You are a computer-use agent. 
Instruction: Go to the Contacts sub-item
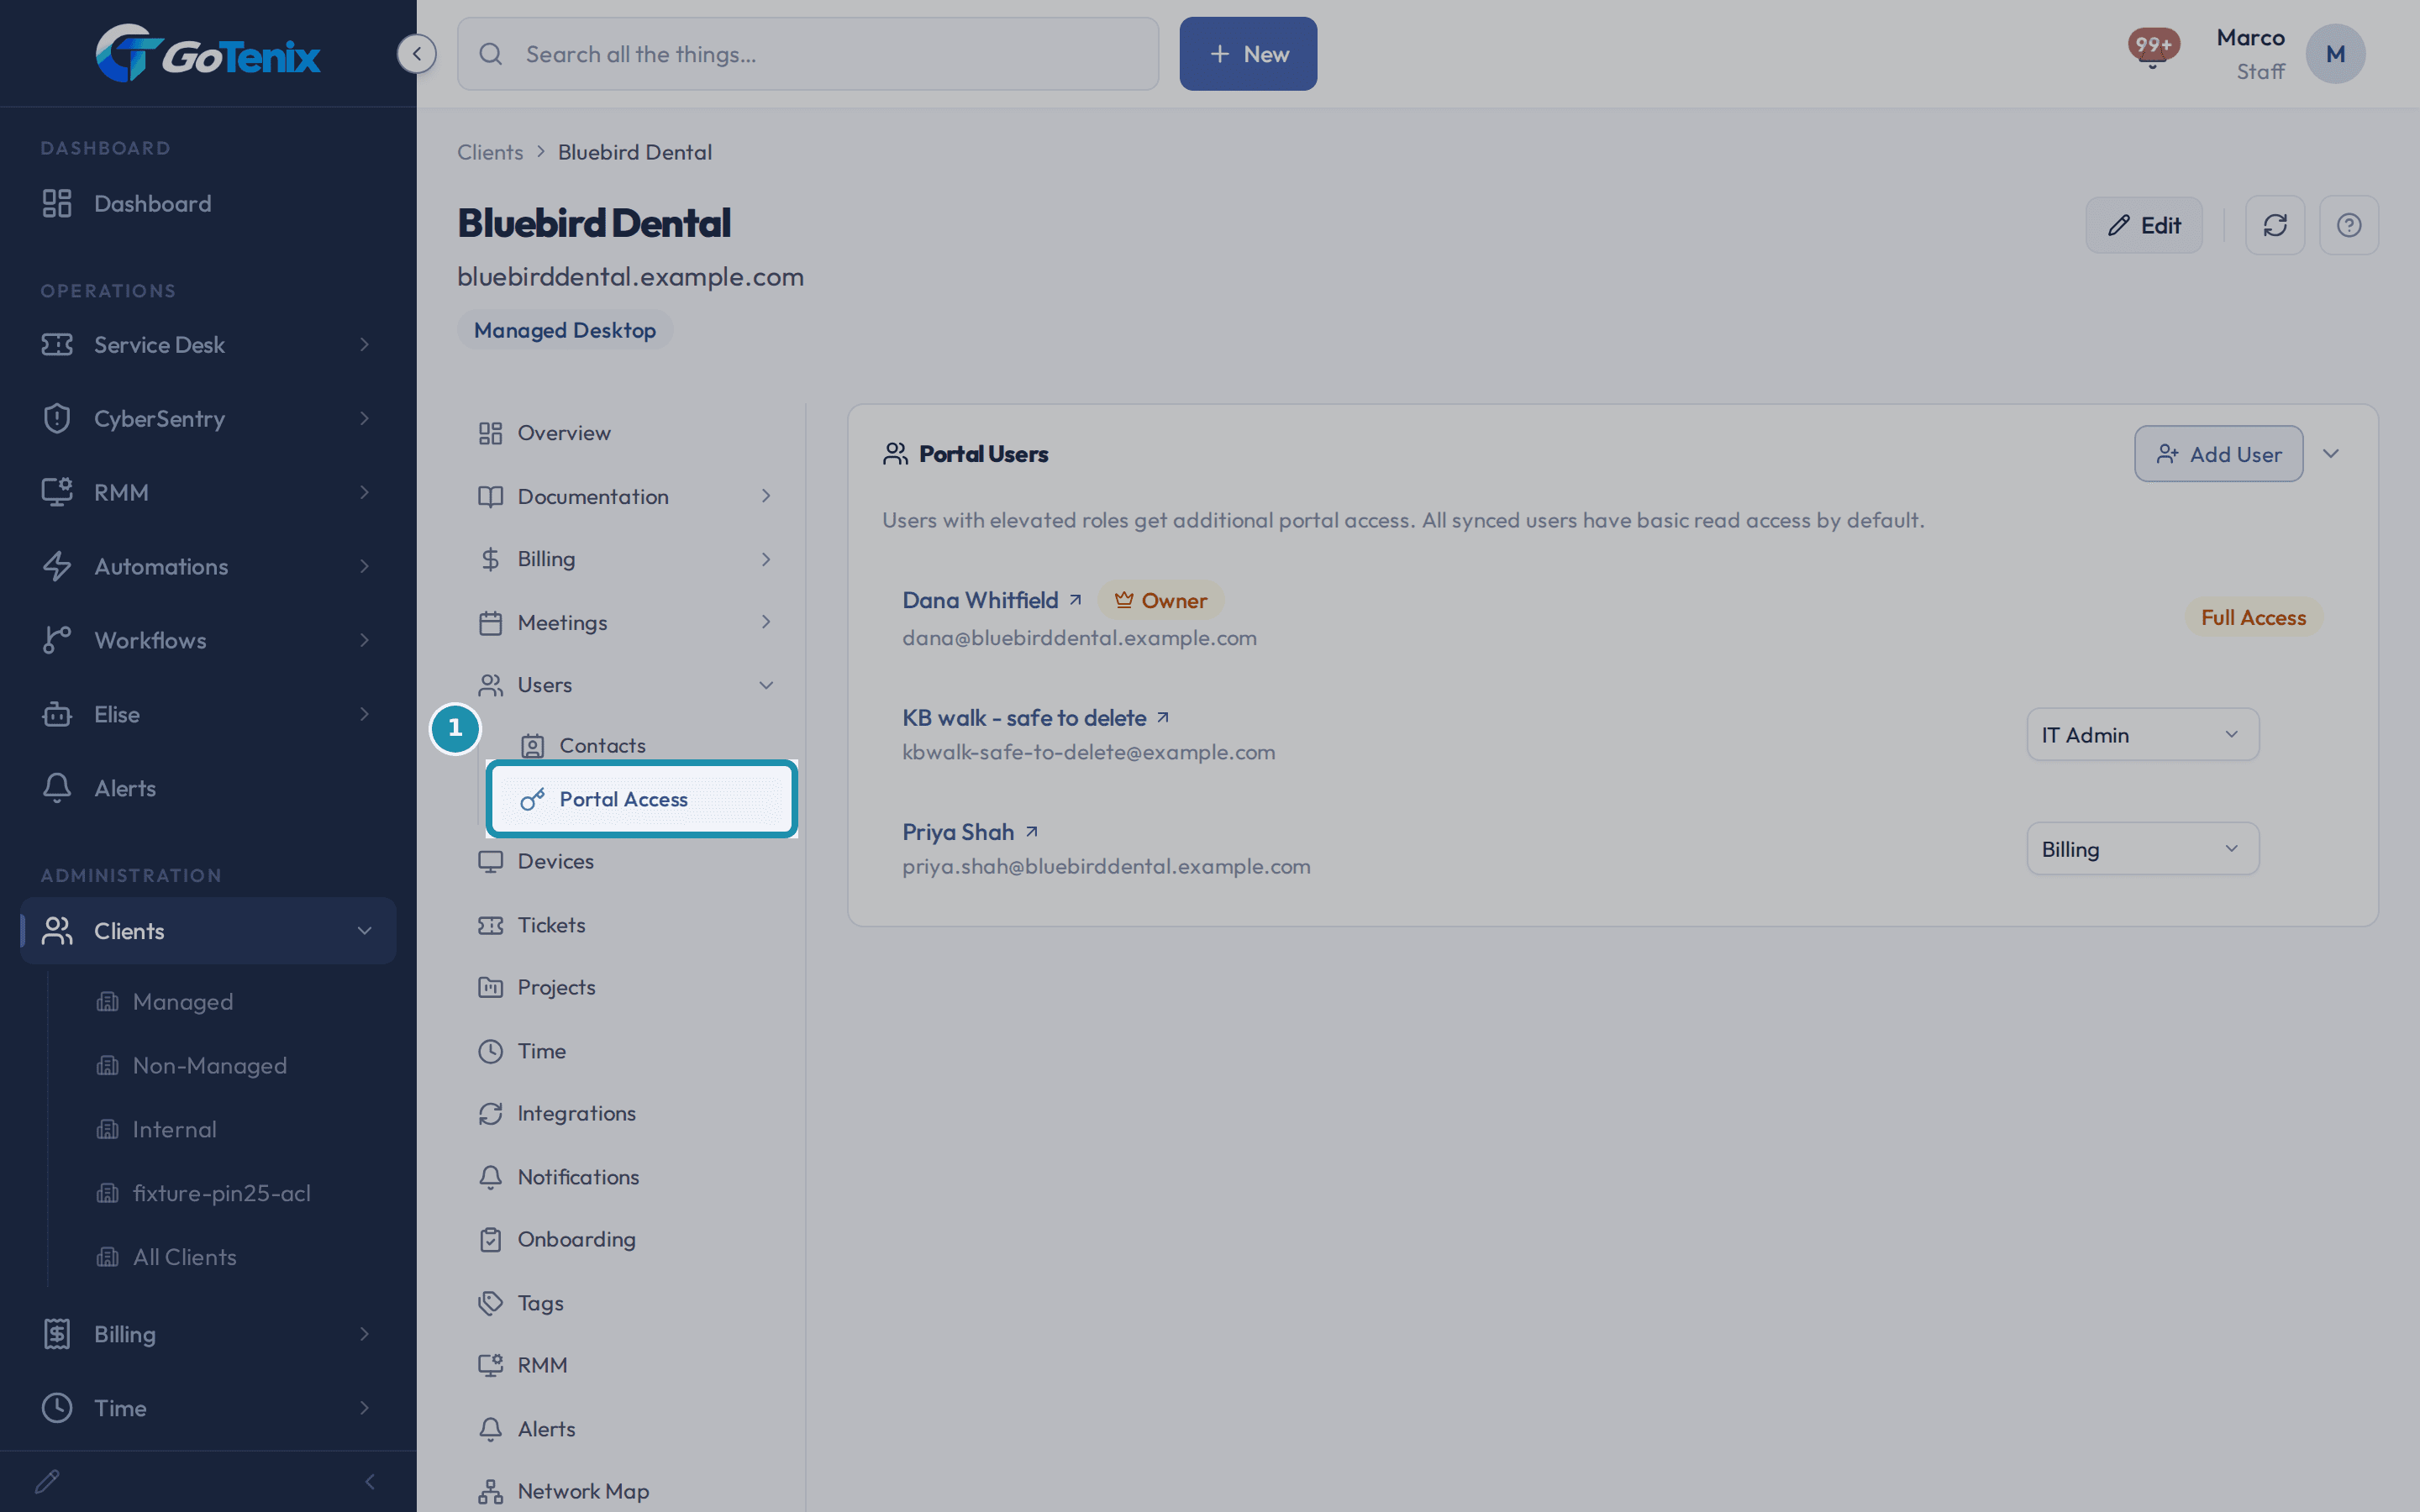click(x=640, y=745)
